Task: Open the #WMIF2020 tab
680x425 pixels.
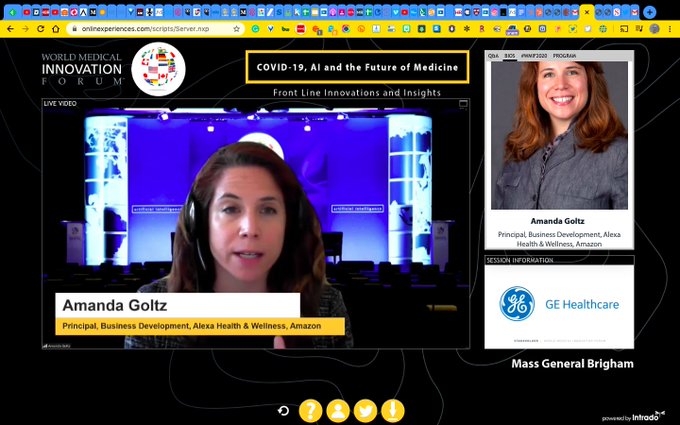Action: click(x=534, y=56)
